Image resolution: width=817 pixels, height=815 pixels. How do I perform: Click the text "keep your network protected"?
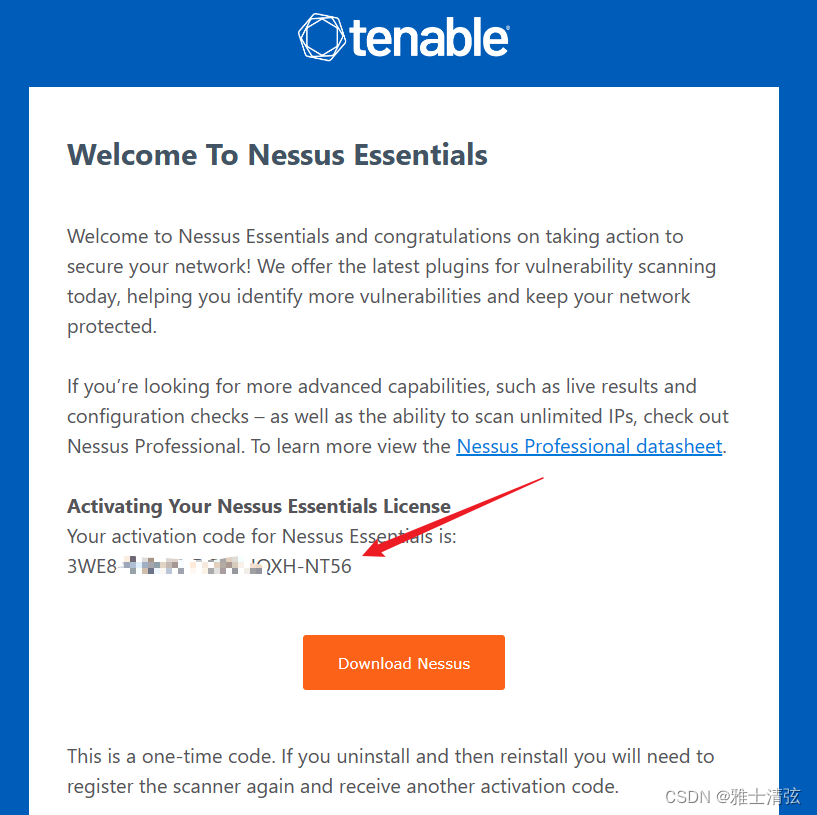coord(599,297)
